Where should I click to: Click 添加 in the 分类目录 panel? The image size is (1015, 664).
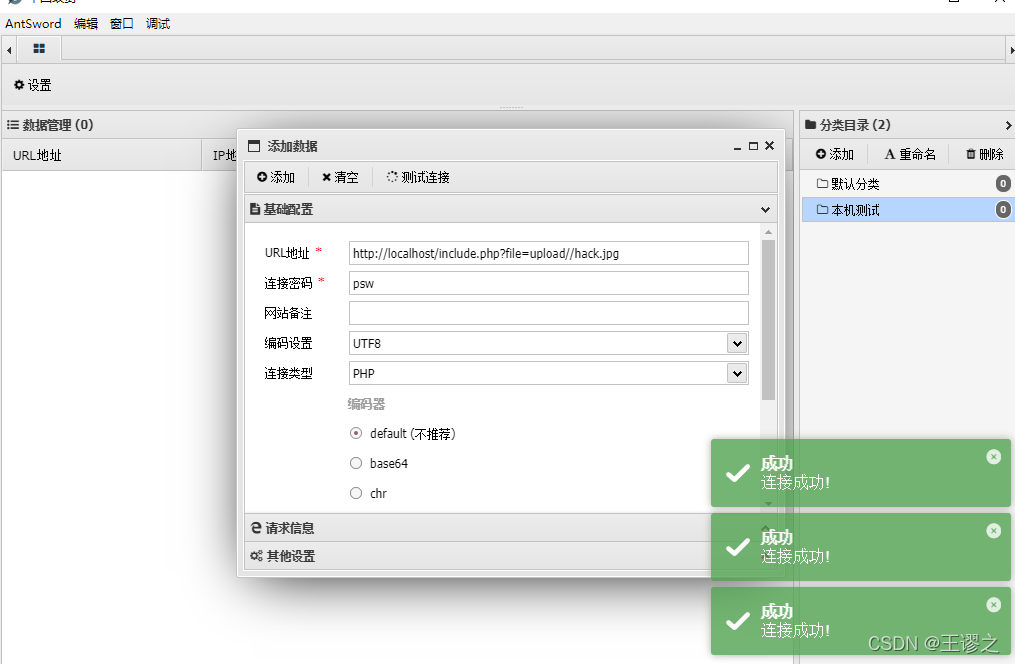click(834, 154)
